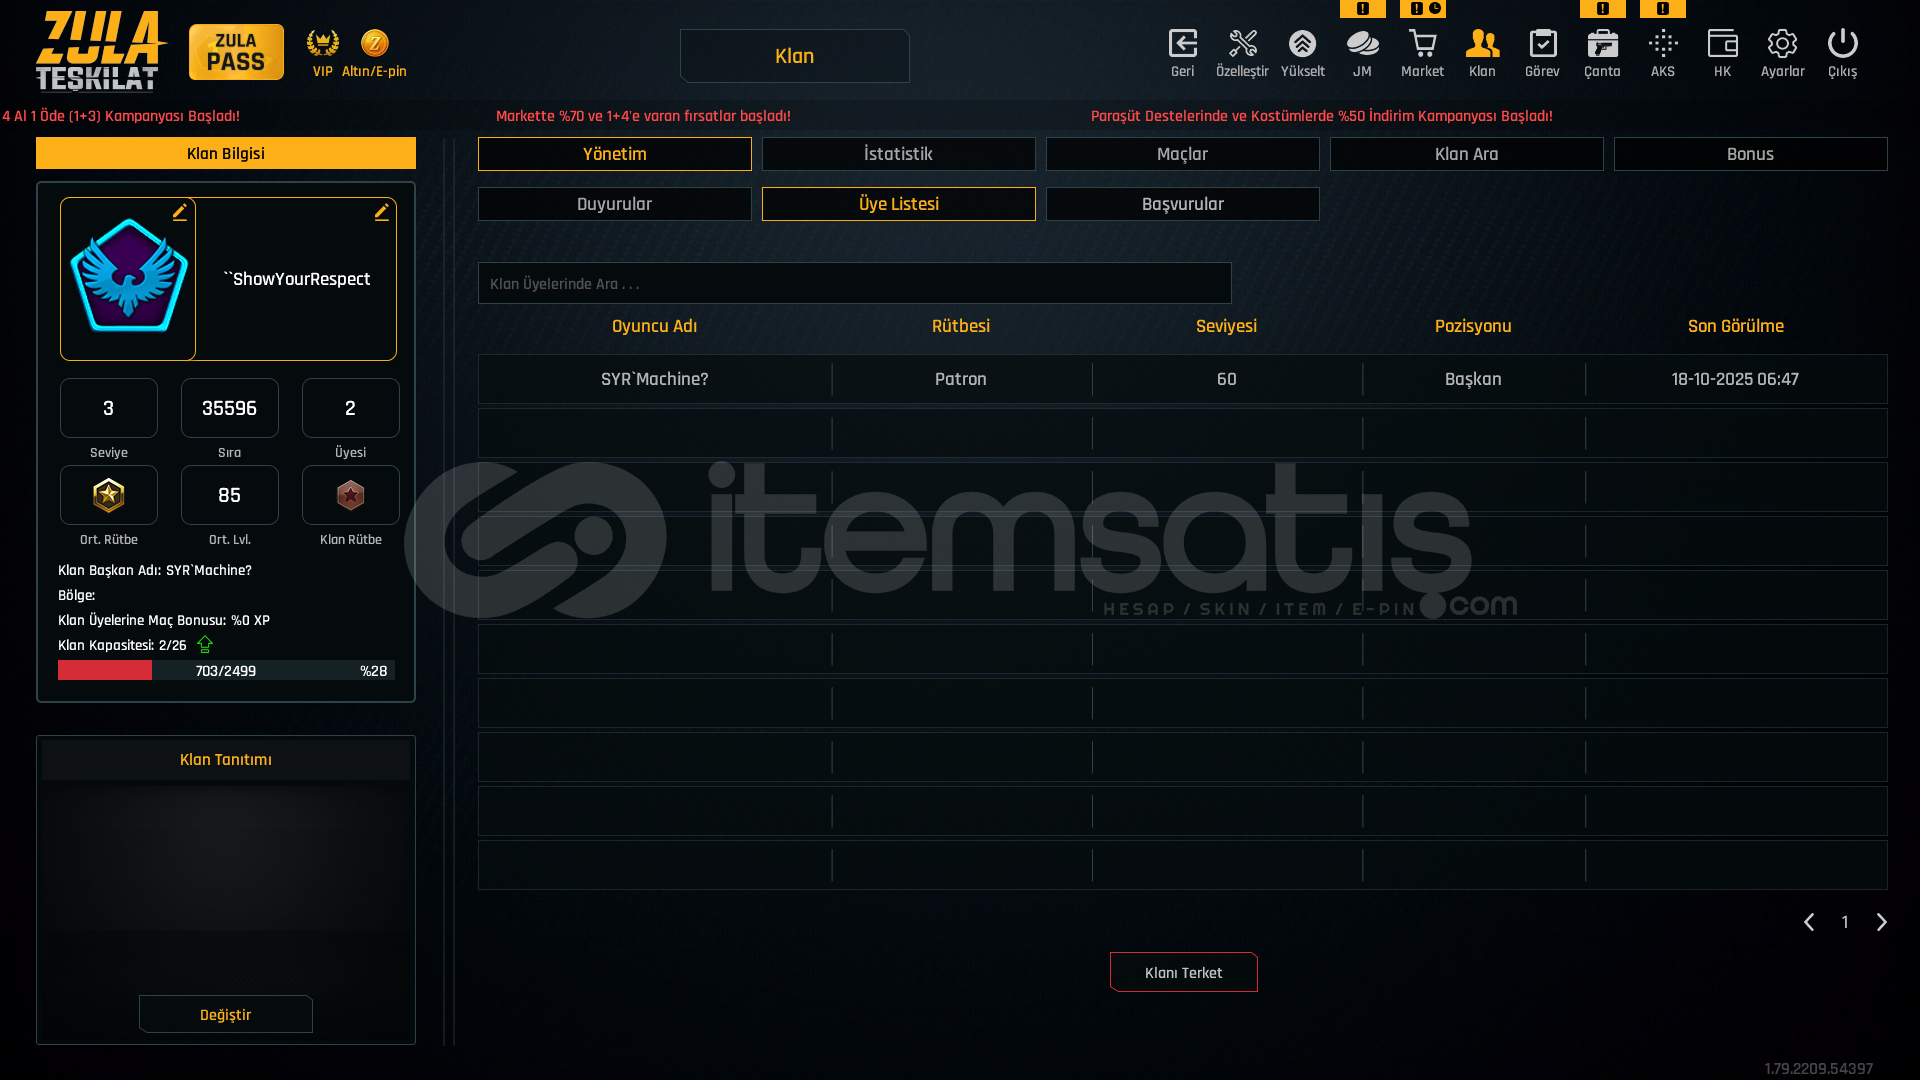Click the AKS icon in top bar

(x=1662, y=45)
